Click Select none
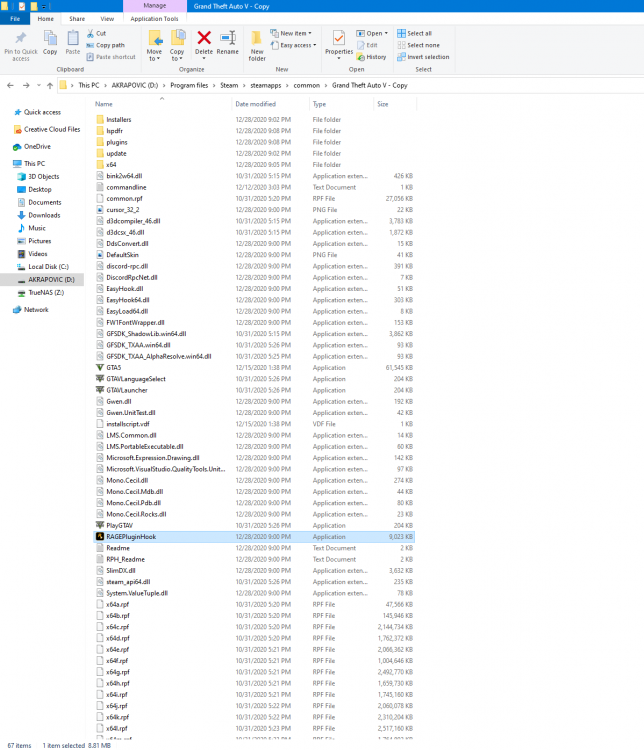 419,45
